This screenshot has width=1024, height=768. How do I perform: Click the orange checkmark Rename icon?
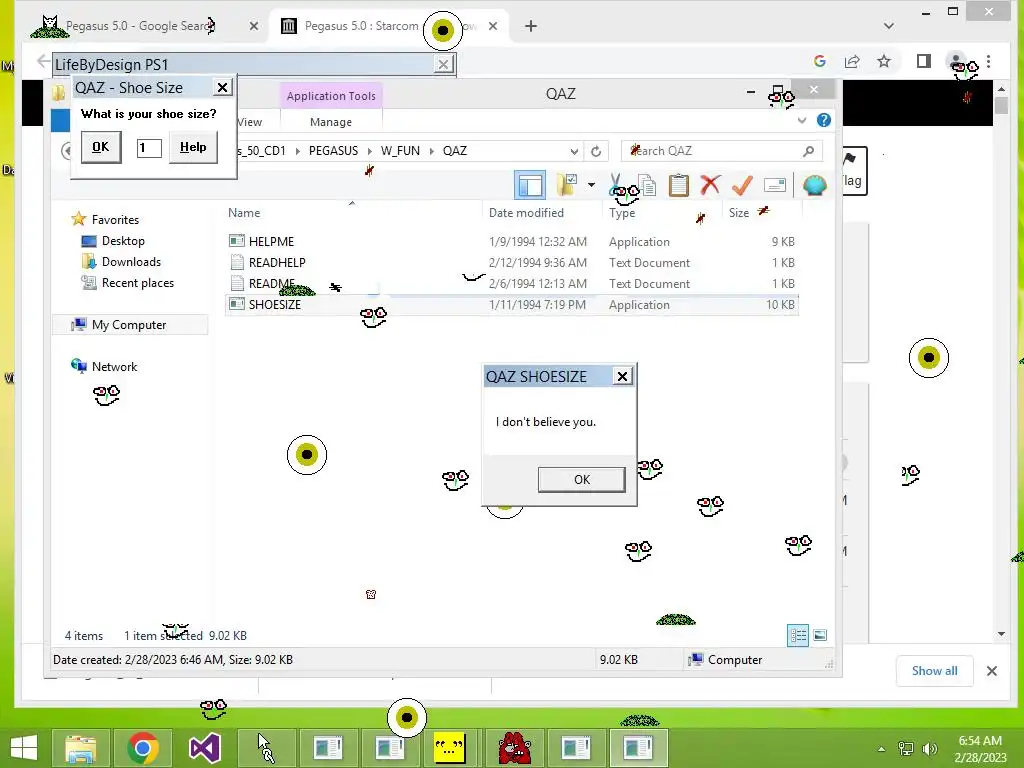(742, 185)
